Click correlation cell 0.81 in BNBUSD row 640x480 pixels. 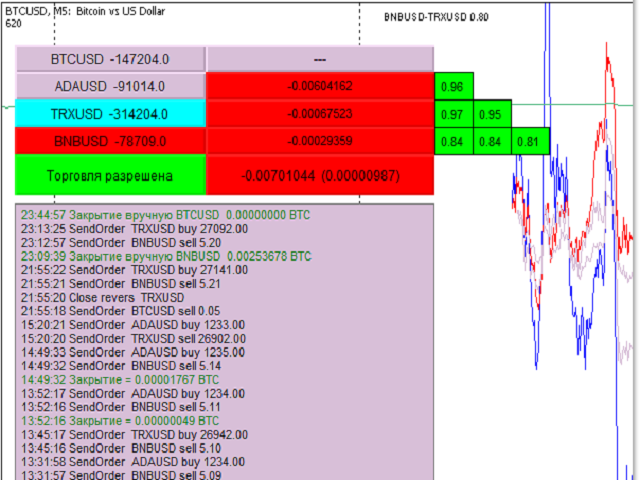(530, 141)
